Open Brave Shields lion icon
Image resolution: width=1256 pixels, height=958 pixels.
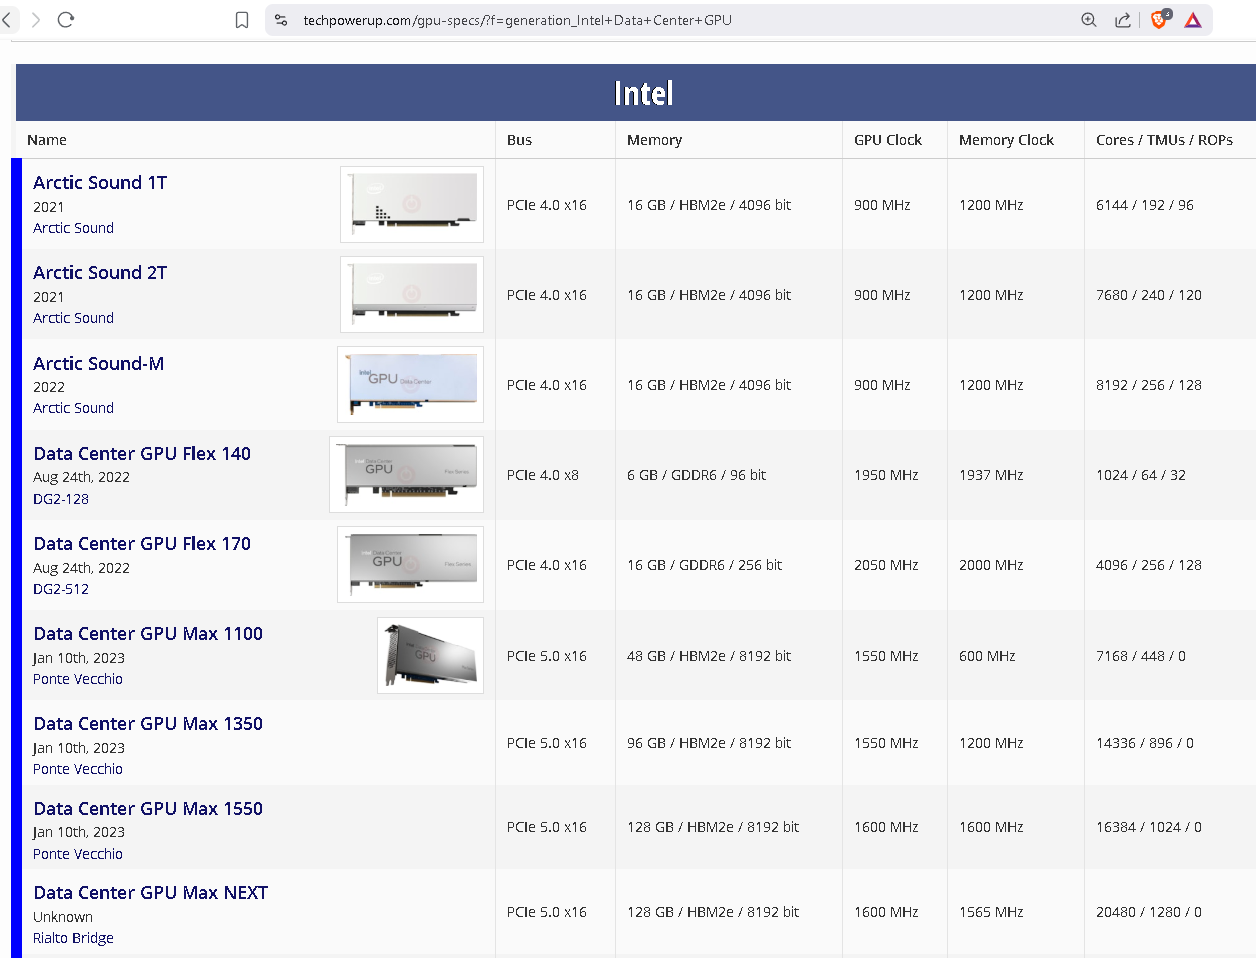tap(1159, 20)
